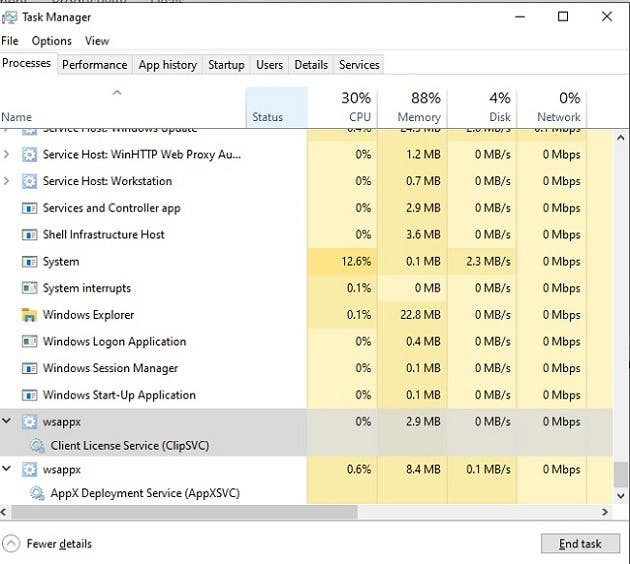The image size is (630, 564).
Task: Select Services and Controller app name
Action: pyautogui.click(x=112, y=208)
